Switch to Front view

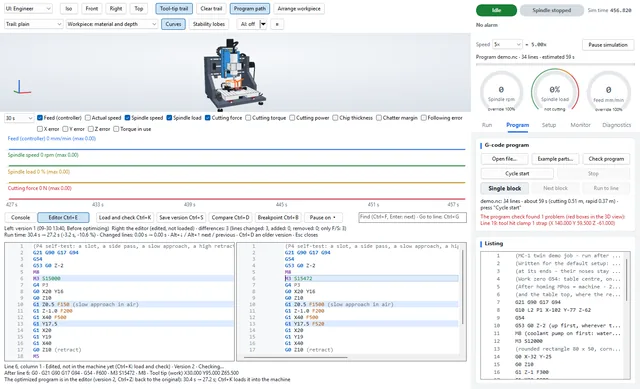point(92,9)
